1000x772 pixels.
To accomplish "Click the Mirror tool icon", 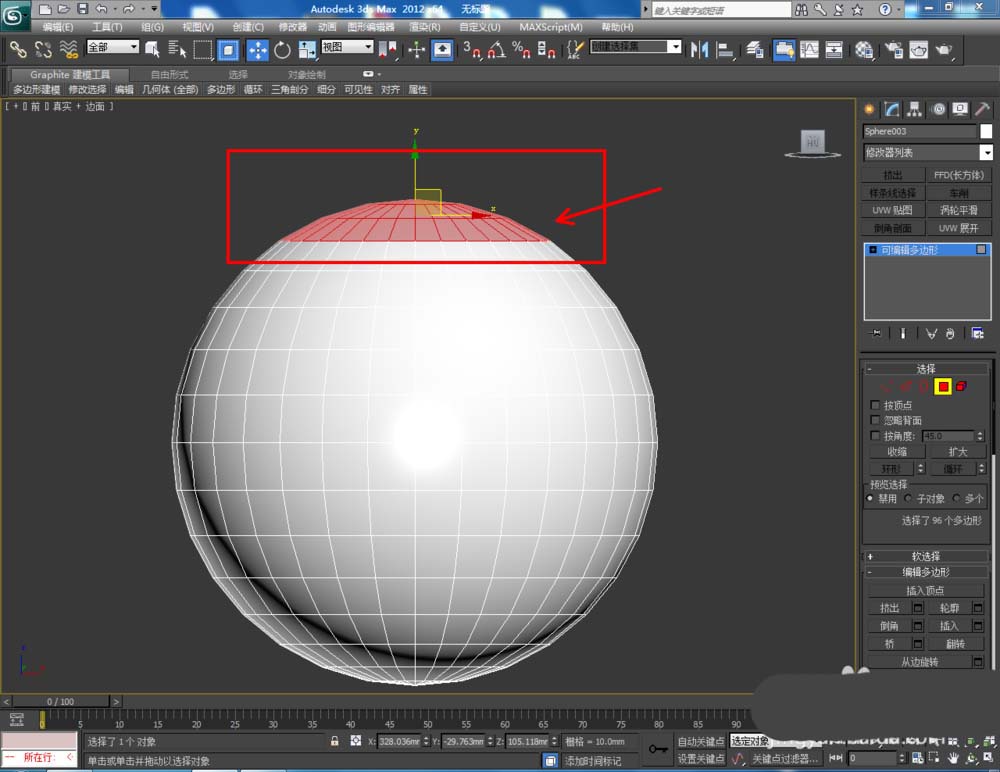I will click(x=700, y=49).
